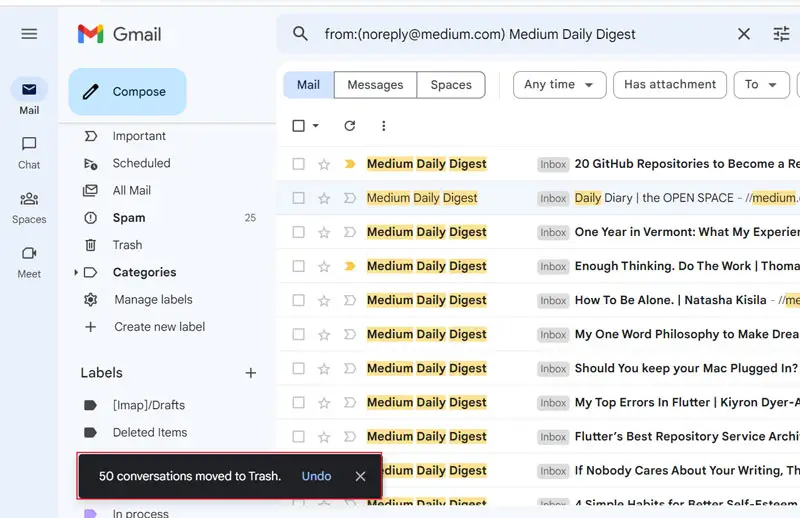
Task: Click into the search mail field
Action: coord(520,34)
